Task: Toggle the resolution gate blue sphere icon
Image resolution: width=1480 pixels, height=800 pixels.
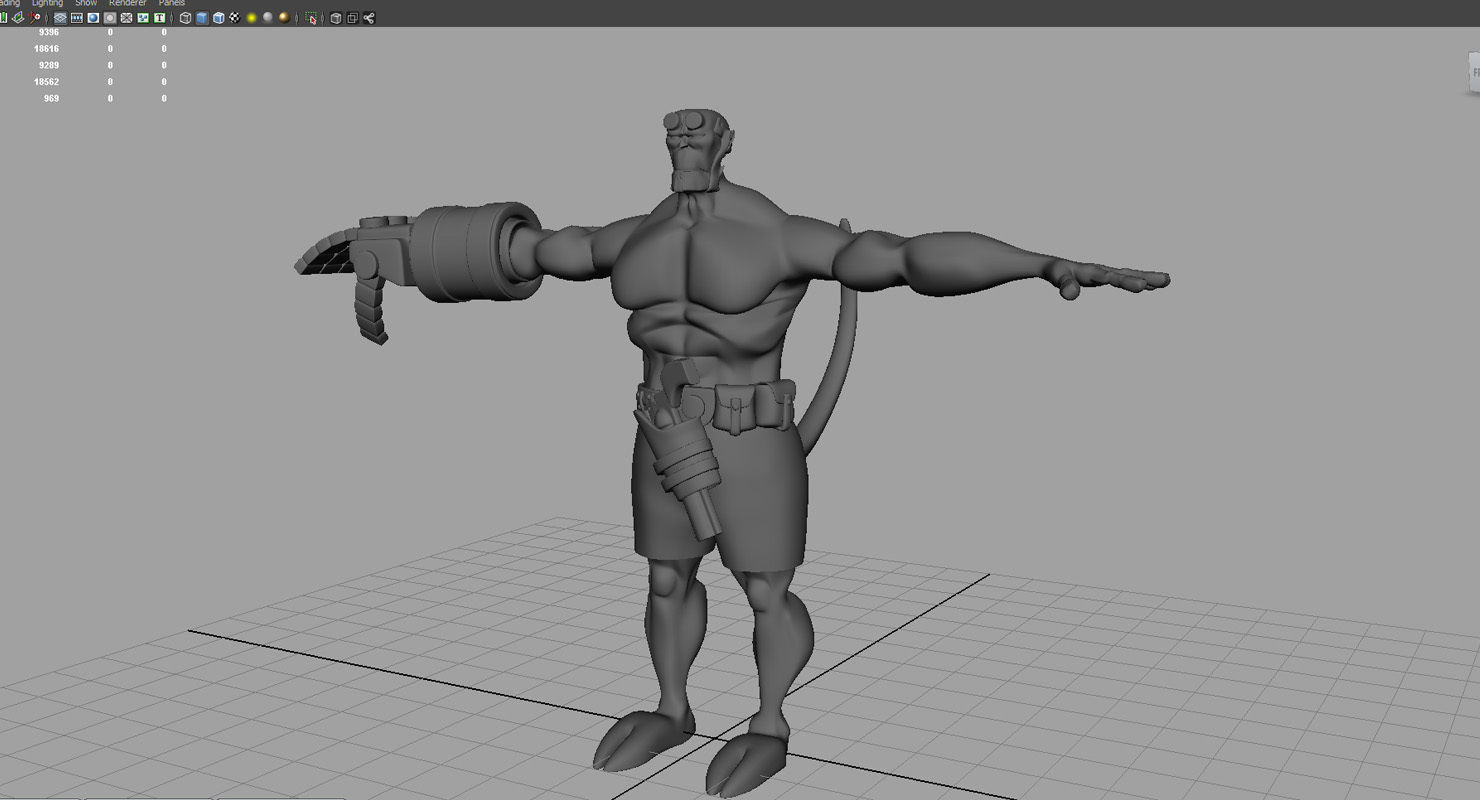Action: (93, 18)
